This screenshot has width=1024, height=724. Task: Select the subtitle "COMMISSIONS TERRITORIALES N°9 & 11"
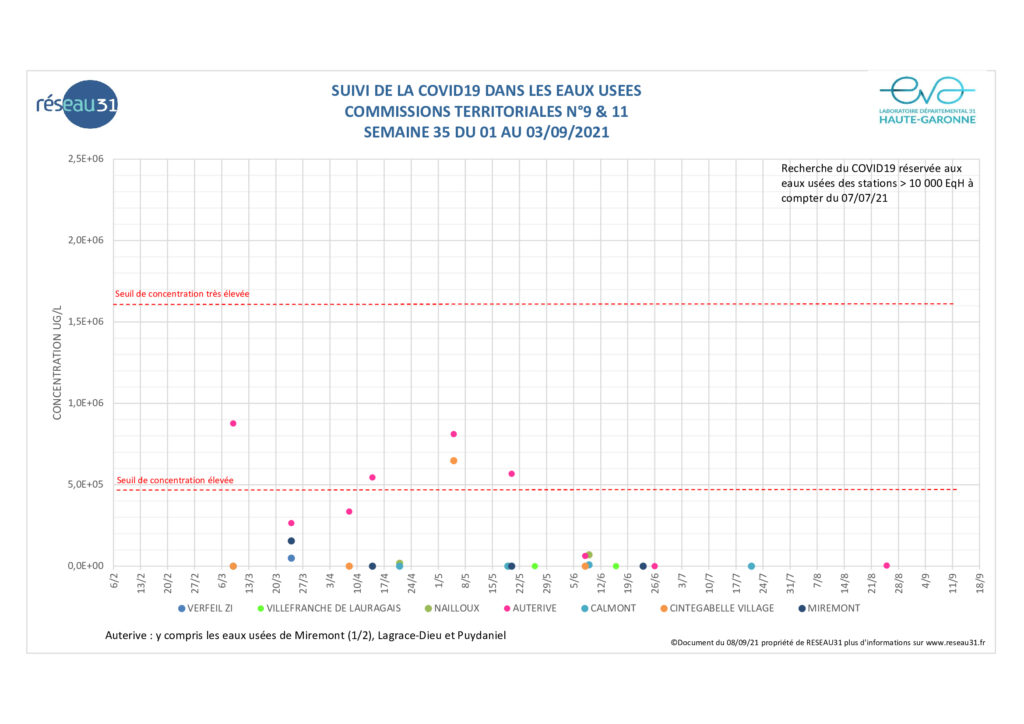point(486,112)
